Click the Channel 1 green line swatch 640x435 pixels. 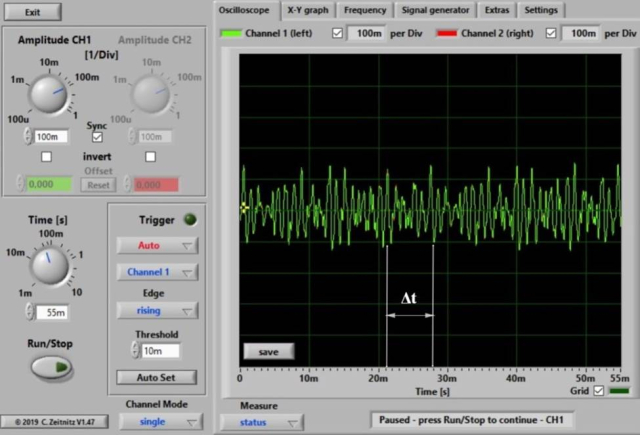coord(232,33)
